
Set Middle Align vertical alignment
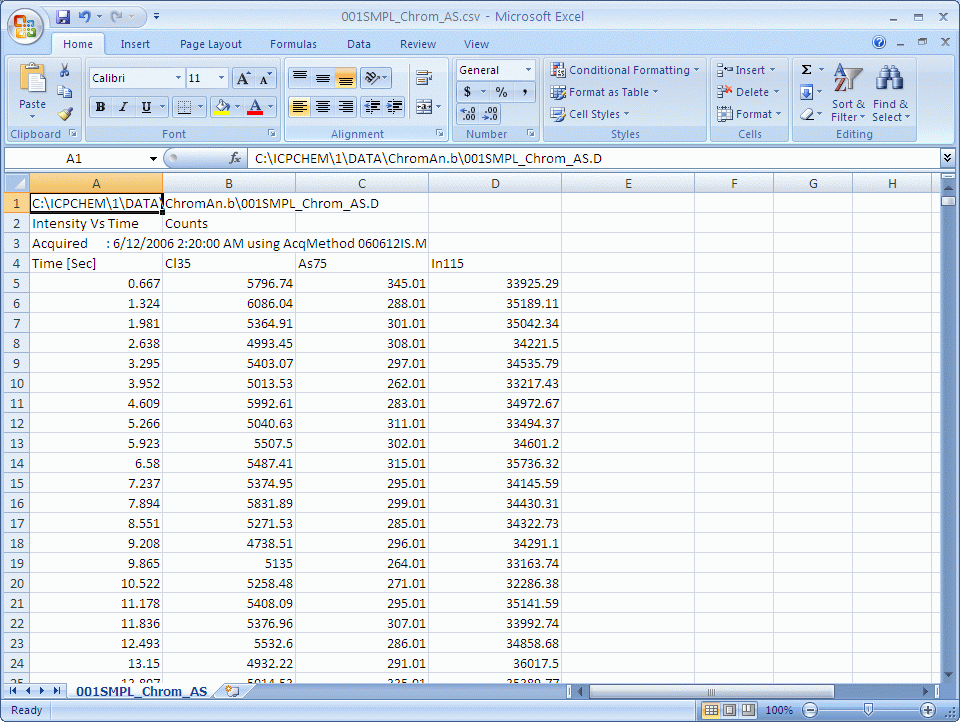tap(323, 78)
